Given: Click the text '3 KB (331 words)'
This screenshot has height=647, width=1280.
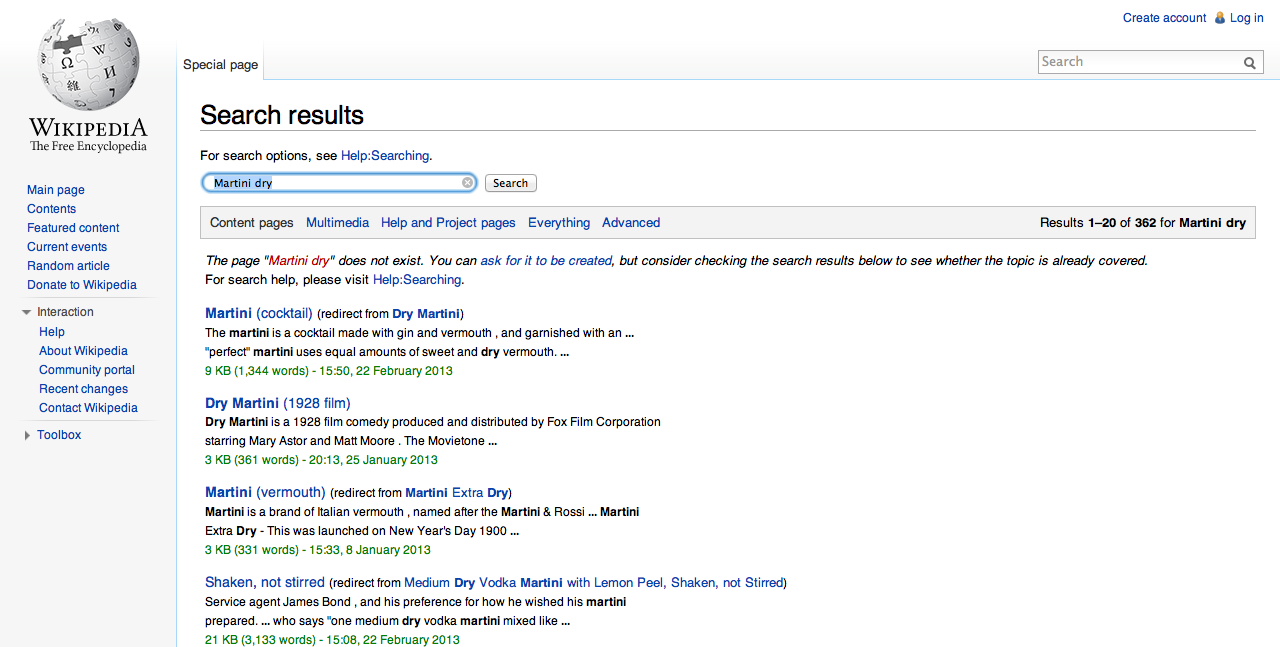Looking at the screenshot, I should [x=252, y=550].
